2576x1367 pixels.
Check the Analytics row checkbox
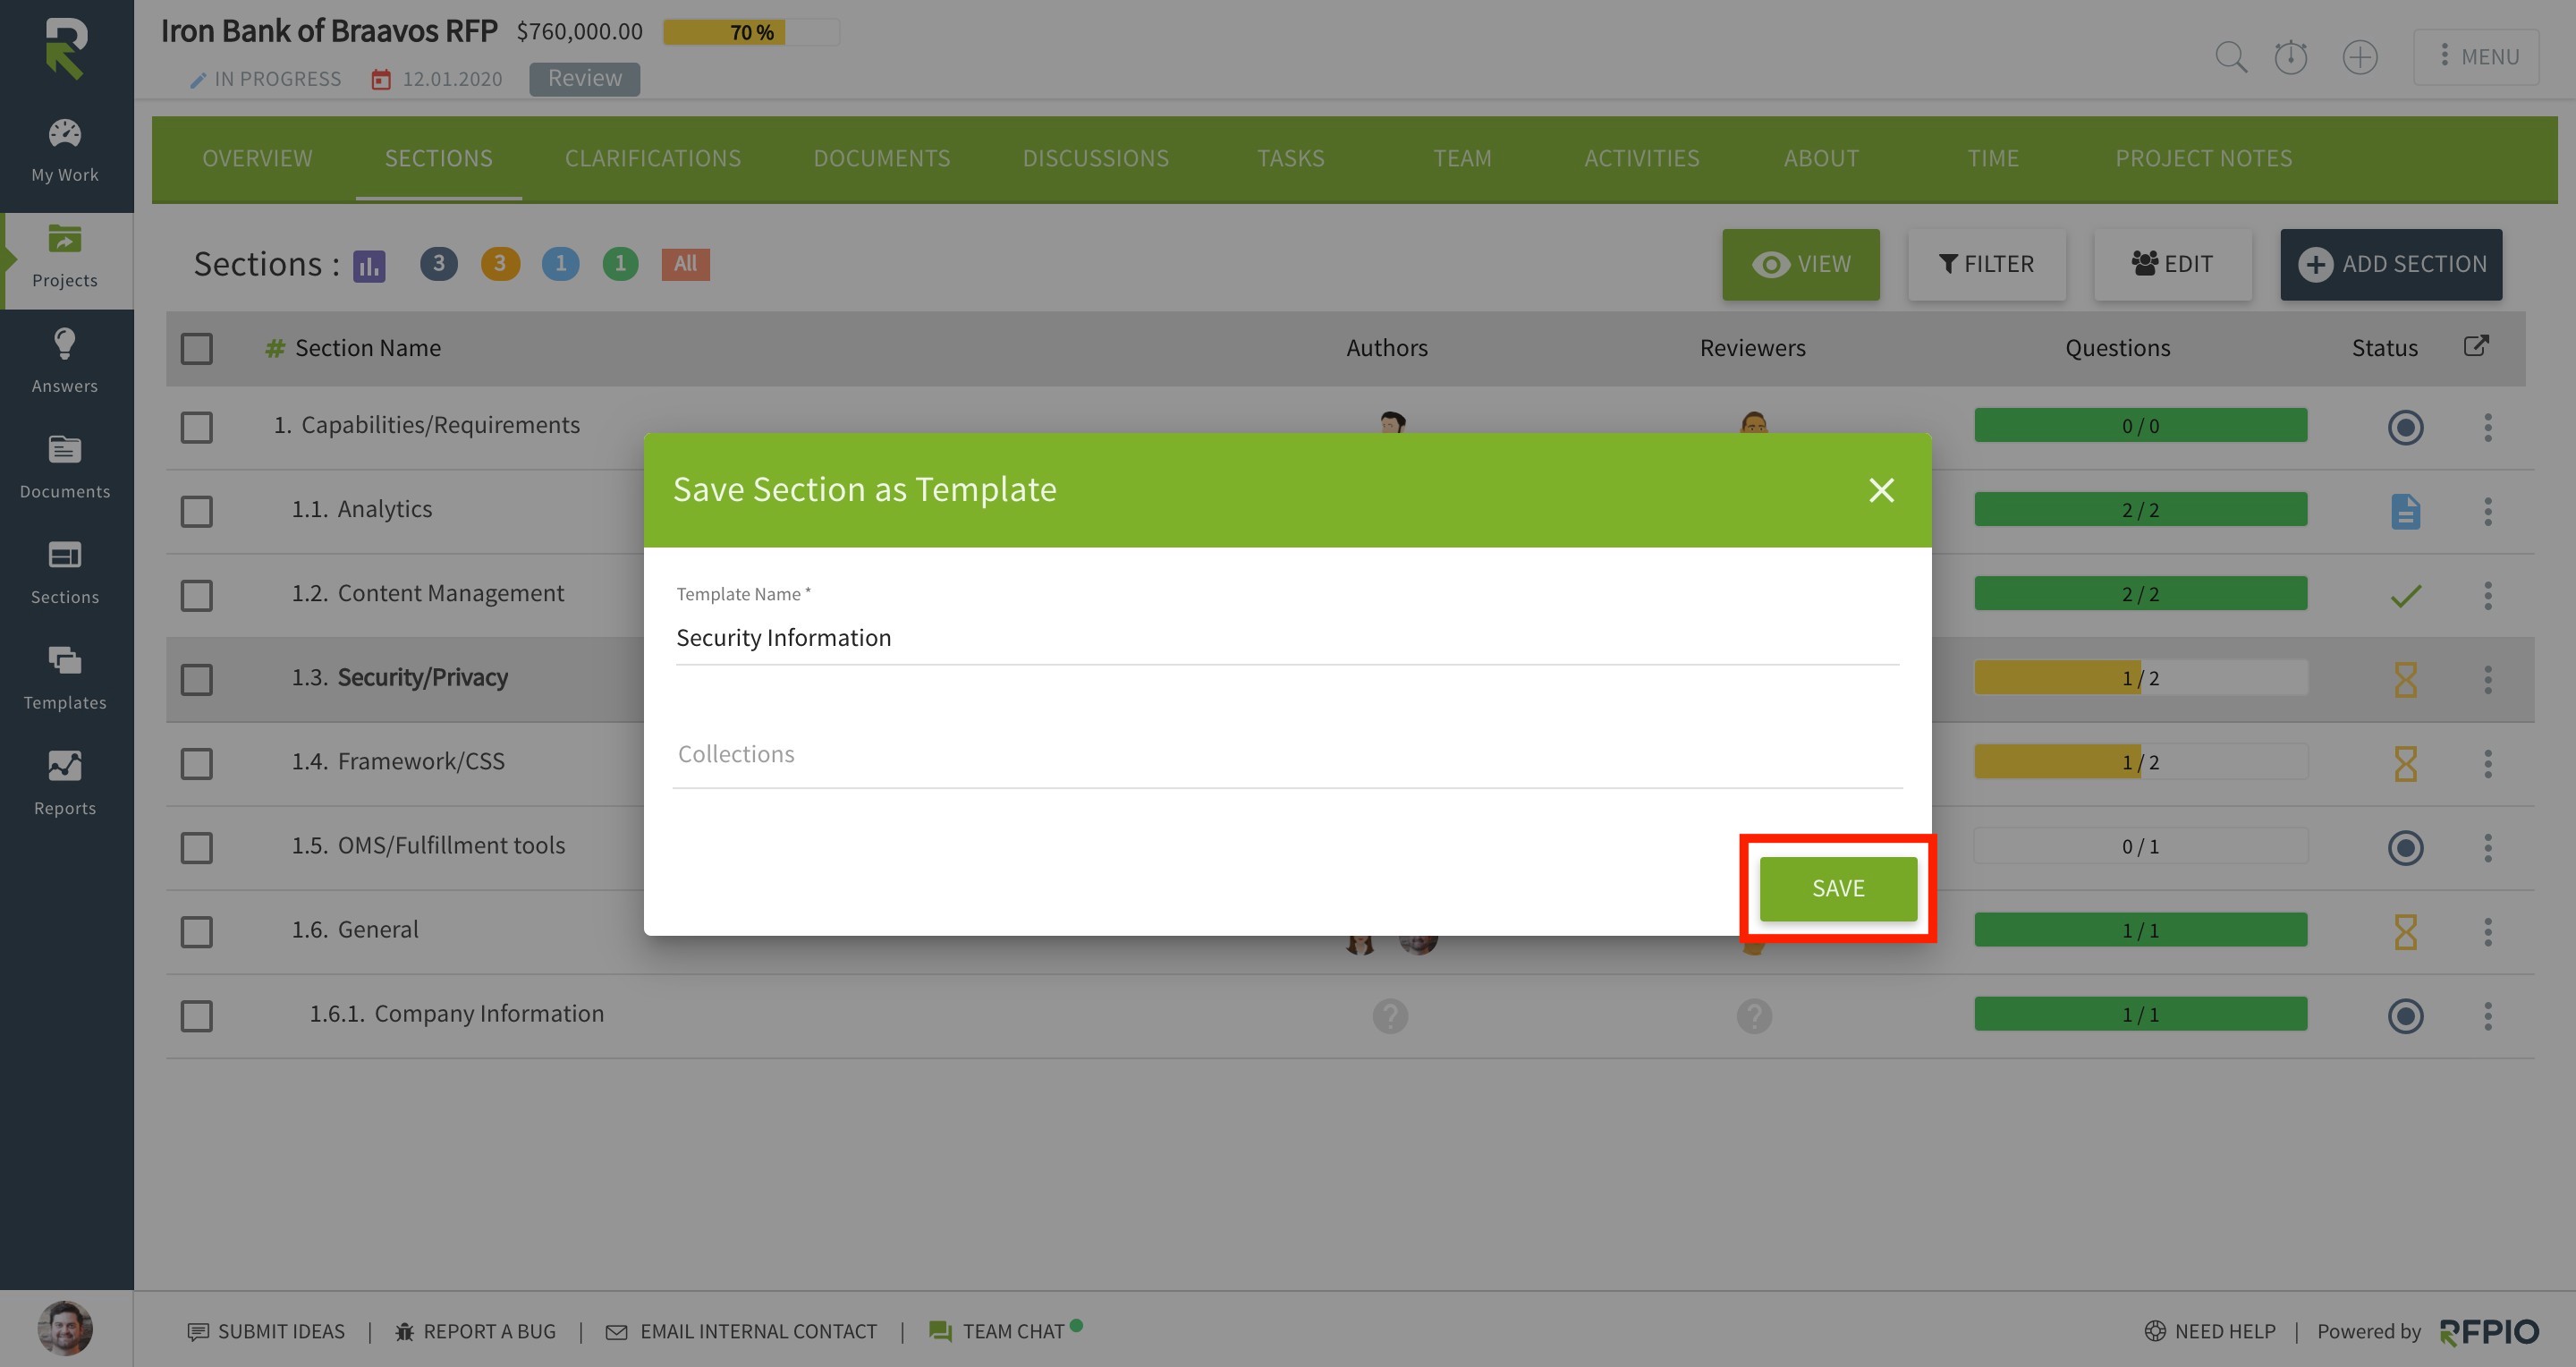(196, 511)
